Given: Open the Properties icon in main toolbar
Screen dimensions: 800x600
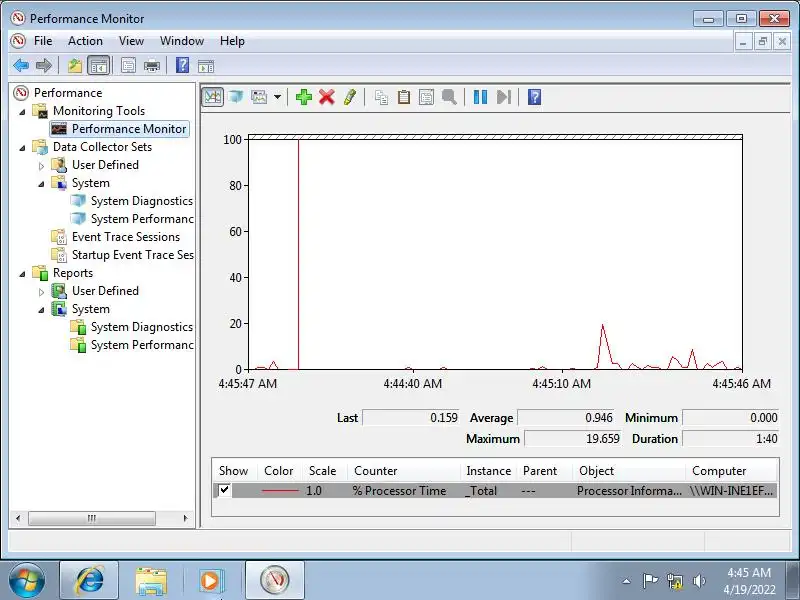Looking at the screenshot, I should [128, 65].
